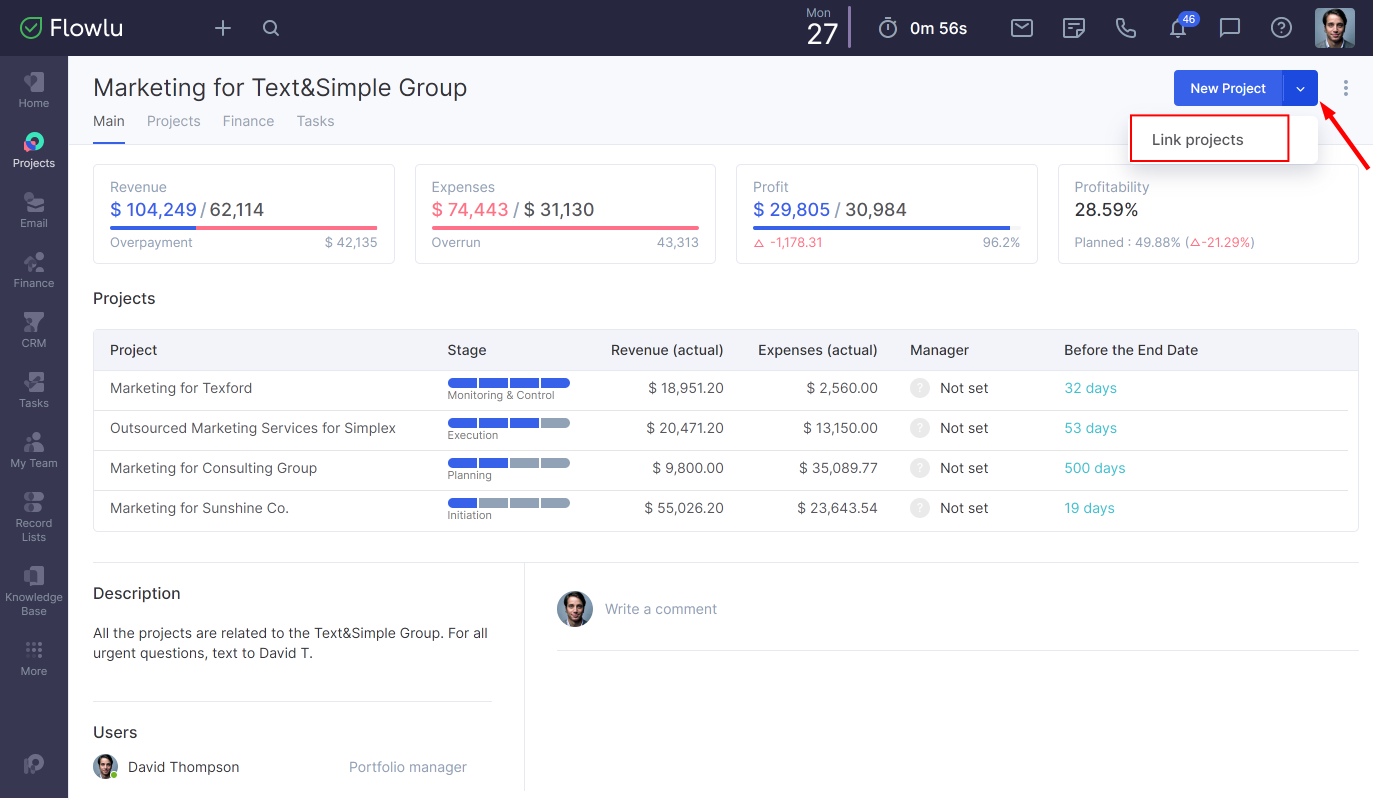Open the chat messages icon
Screen dimensions: 1373x800
coord(1230,28)
